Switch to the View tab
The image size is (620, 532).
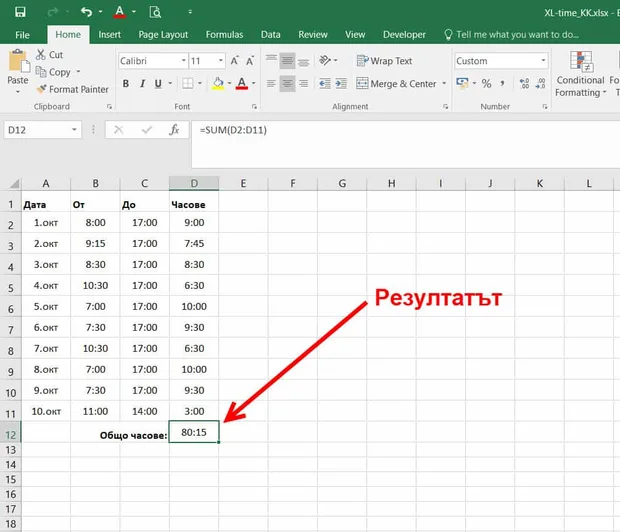pyautogui.click(x=355, y=35)
